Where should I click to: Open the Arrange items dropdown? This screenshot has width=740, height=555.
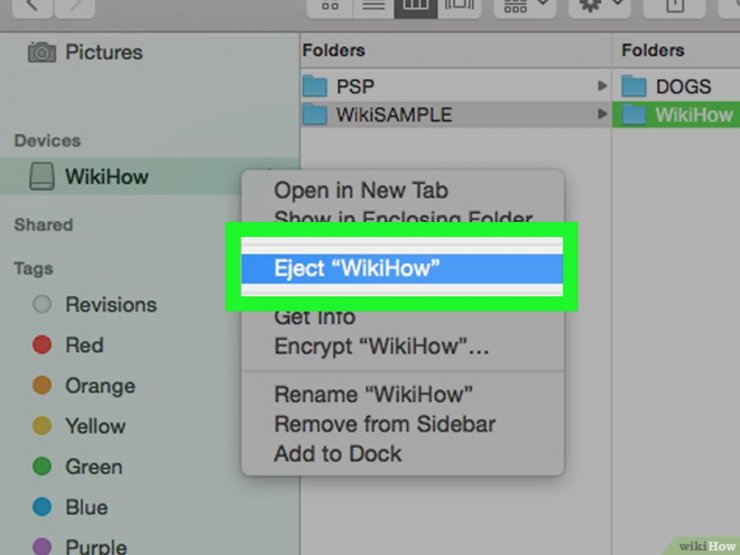[x=525, y=7]
